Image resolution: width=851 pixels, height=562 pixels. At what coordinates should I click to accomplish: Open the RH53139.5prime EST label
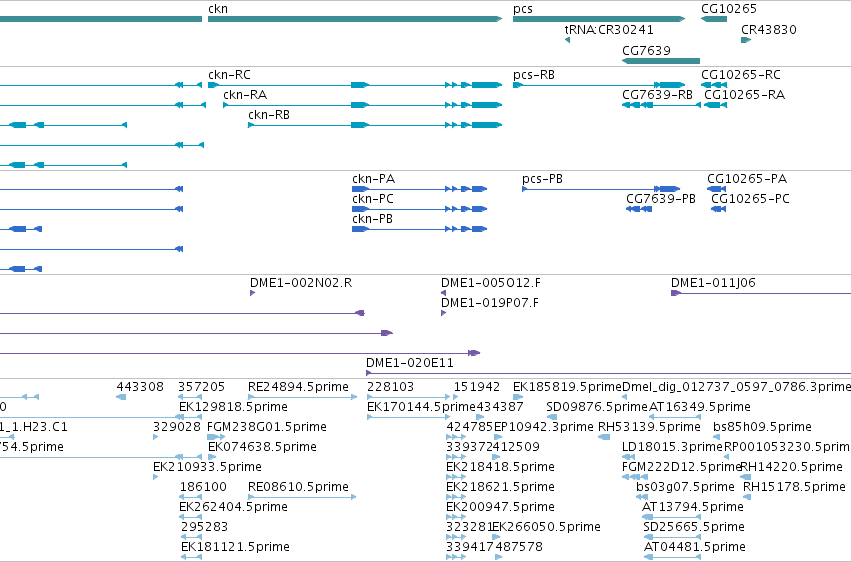point(649,427)
